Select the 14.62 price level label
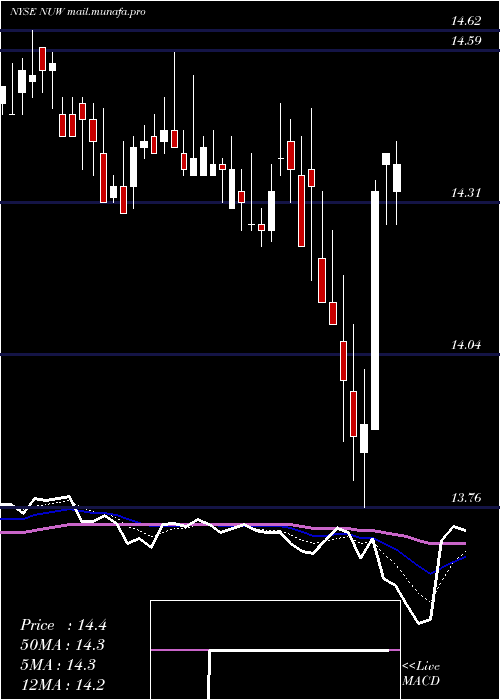Screen dimensions: 500x700 (466, 21)
